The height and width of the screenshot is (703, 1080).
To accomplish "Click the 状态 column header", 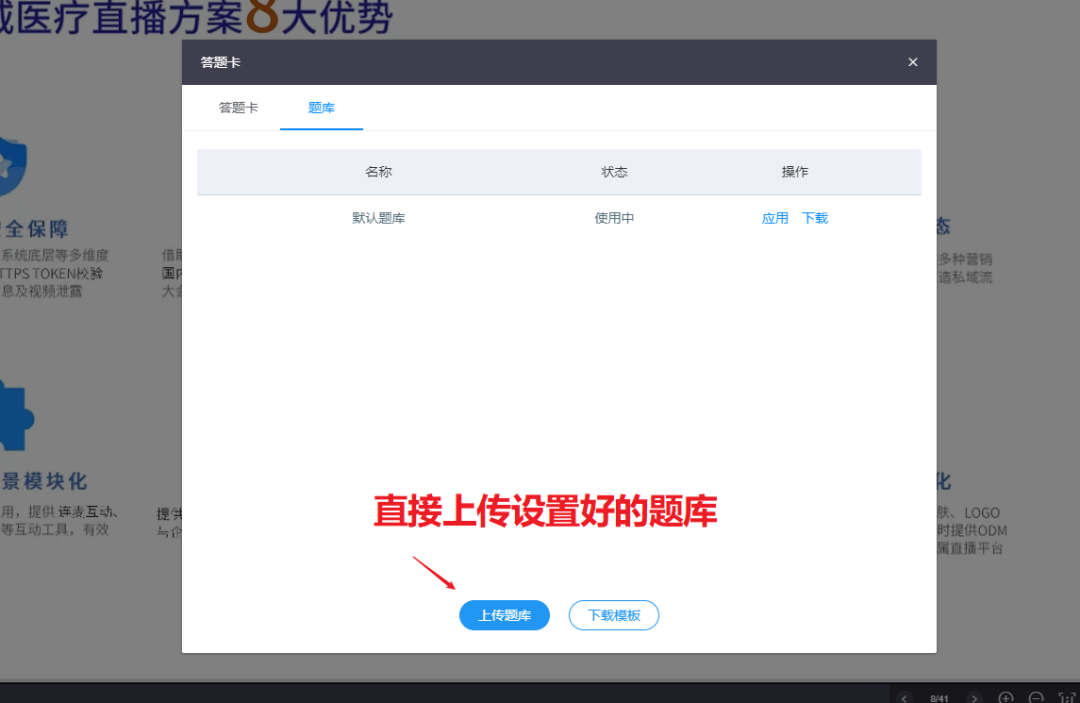I will [614, 172].
